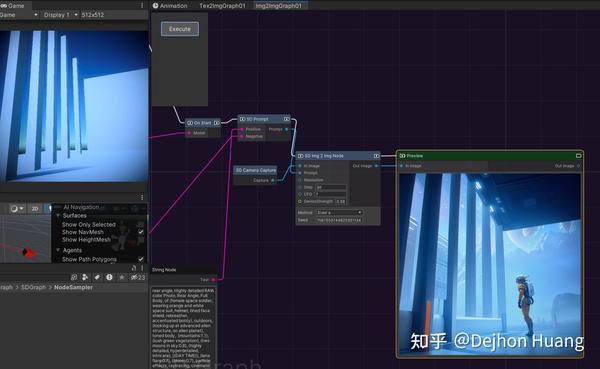This screenshot has height=369, width=600.
Task: Toggle the 2D scene view button
Action: [35, 209]
